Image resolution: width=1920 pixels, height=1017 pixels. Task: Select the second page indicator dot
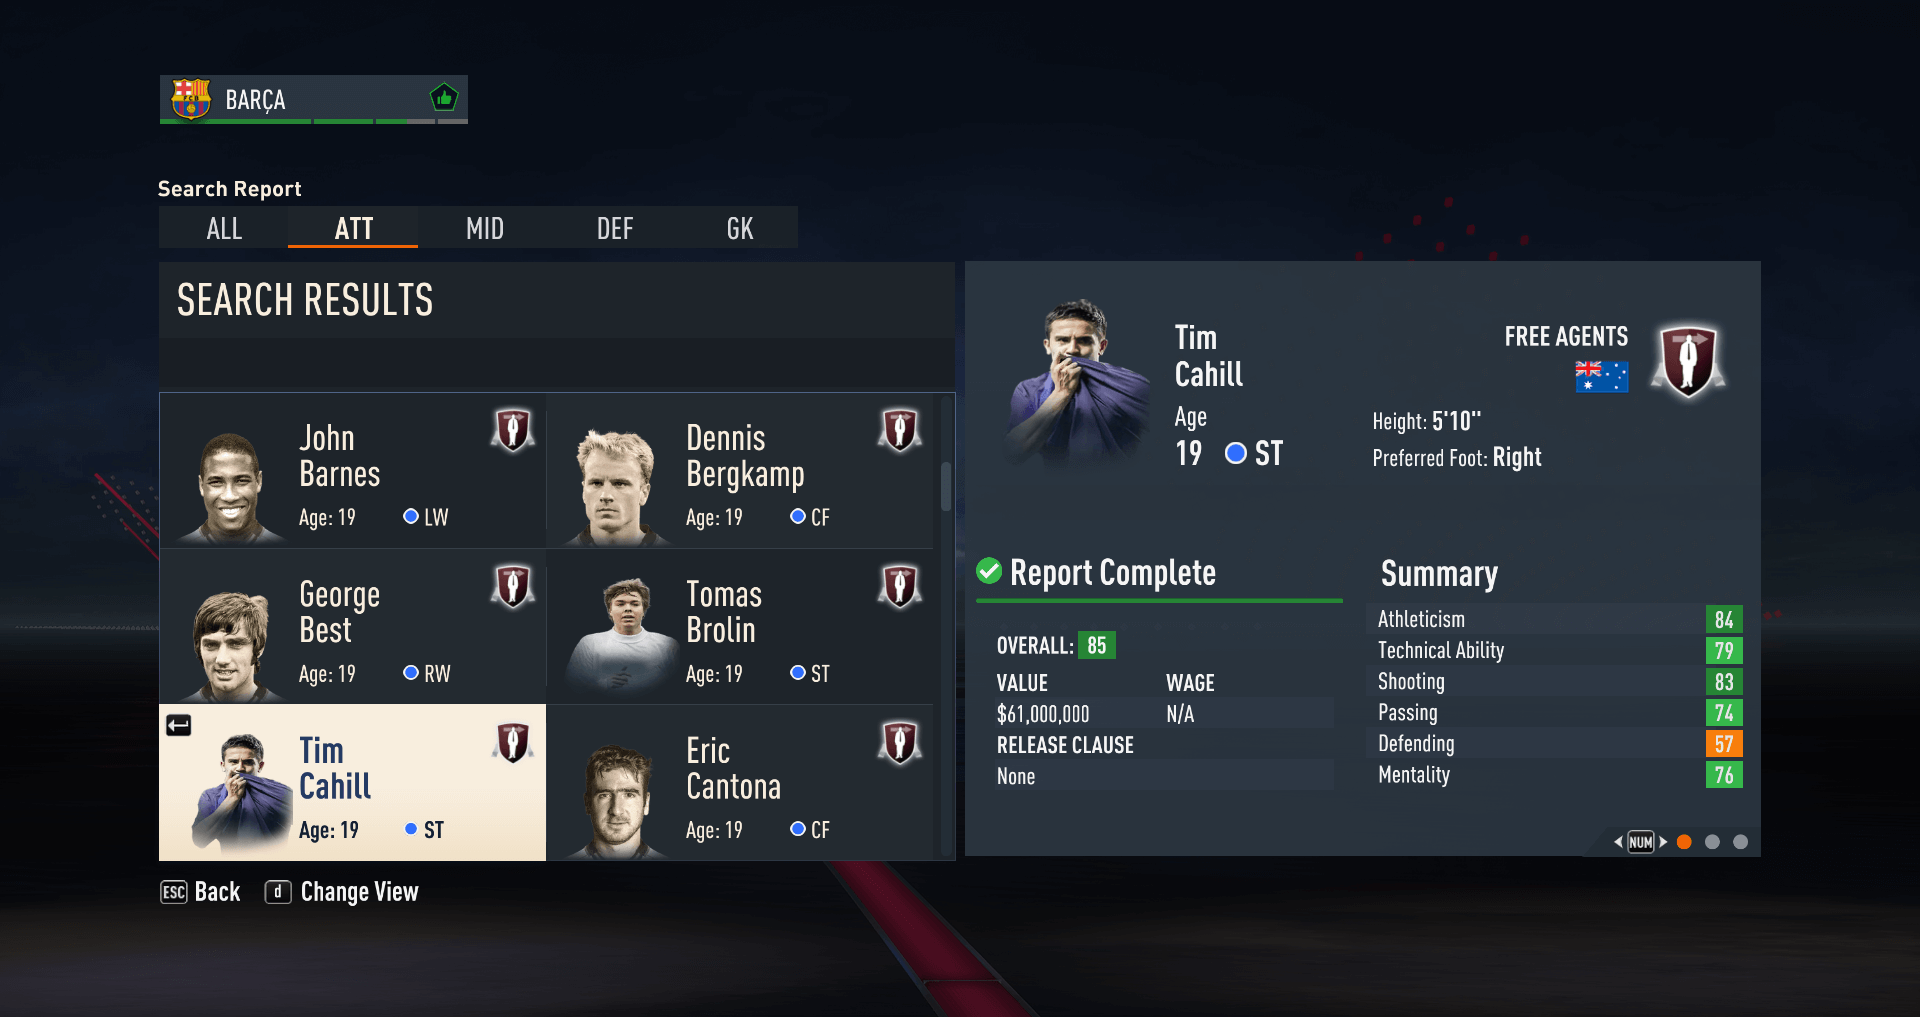point(1712,842)
